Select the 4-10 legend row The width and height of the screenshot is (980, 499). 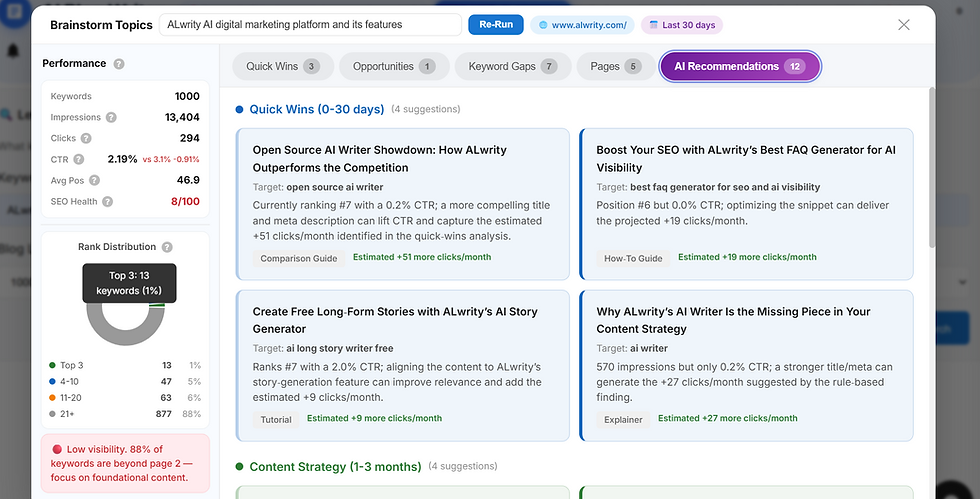tap(125, 381)
